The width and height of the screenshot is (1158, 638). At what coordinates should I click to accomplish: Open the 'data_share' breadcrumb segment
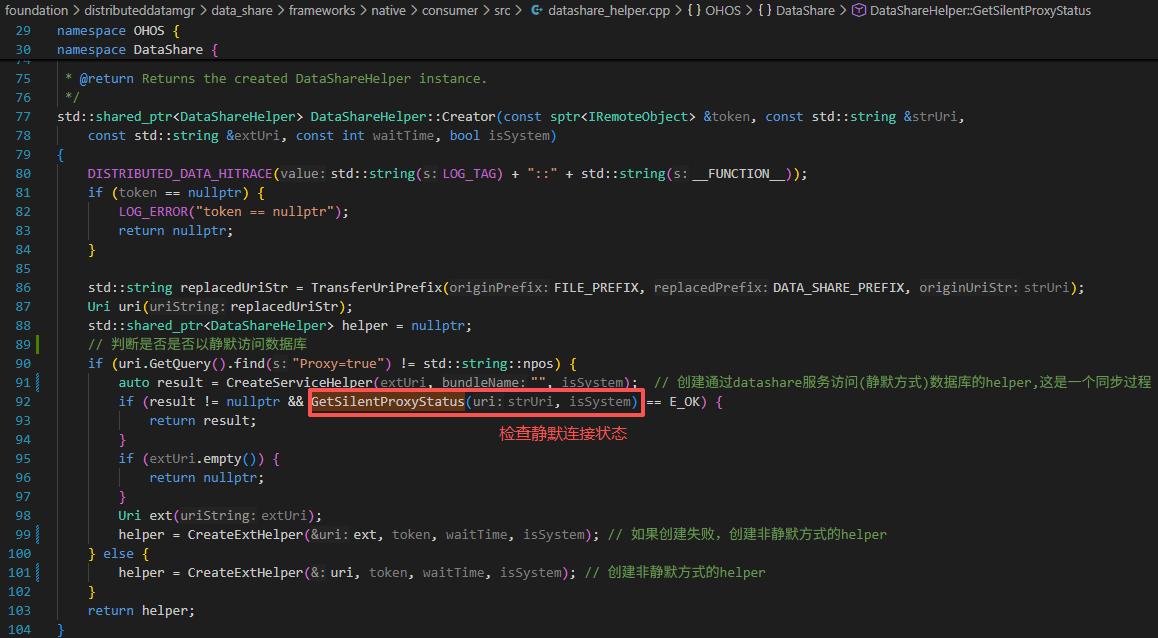click(x=240, y=10)
